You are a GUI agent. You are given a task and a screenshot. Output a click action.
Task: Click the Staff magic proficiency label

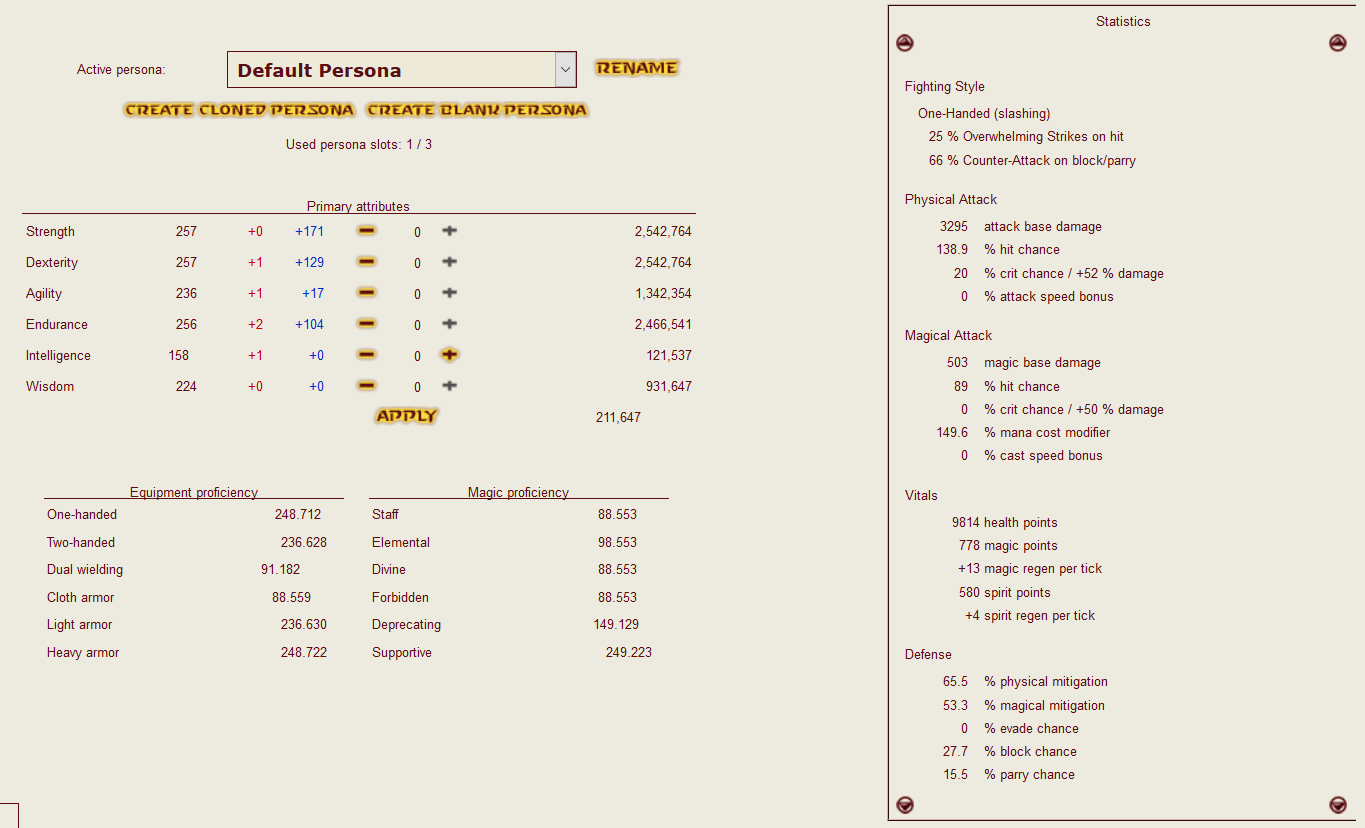click(x=385, y=515)
